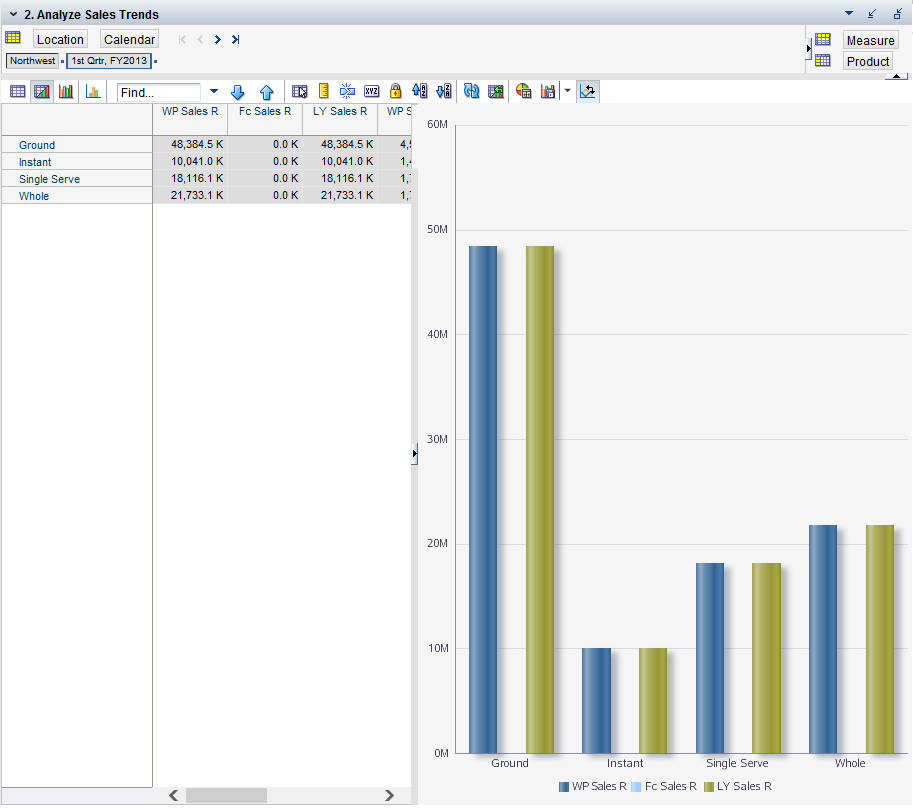Select the Instant row header
This screenshot has width=913, height=808.
pos(77,162)
